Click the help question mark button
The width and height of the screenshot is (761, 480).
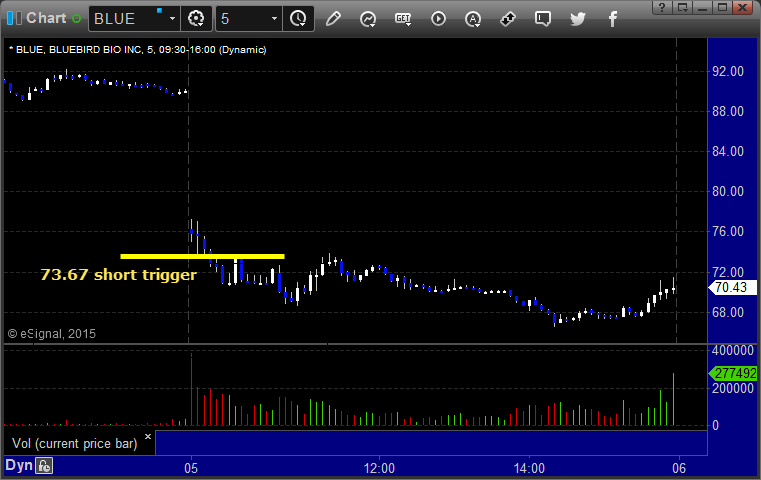pyautogui.click(x=662, y=7)
